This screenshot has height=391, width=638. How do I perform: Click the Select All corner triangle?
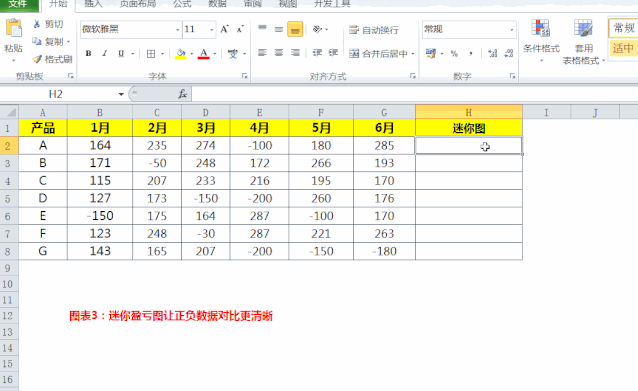tap(10, 112)
